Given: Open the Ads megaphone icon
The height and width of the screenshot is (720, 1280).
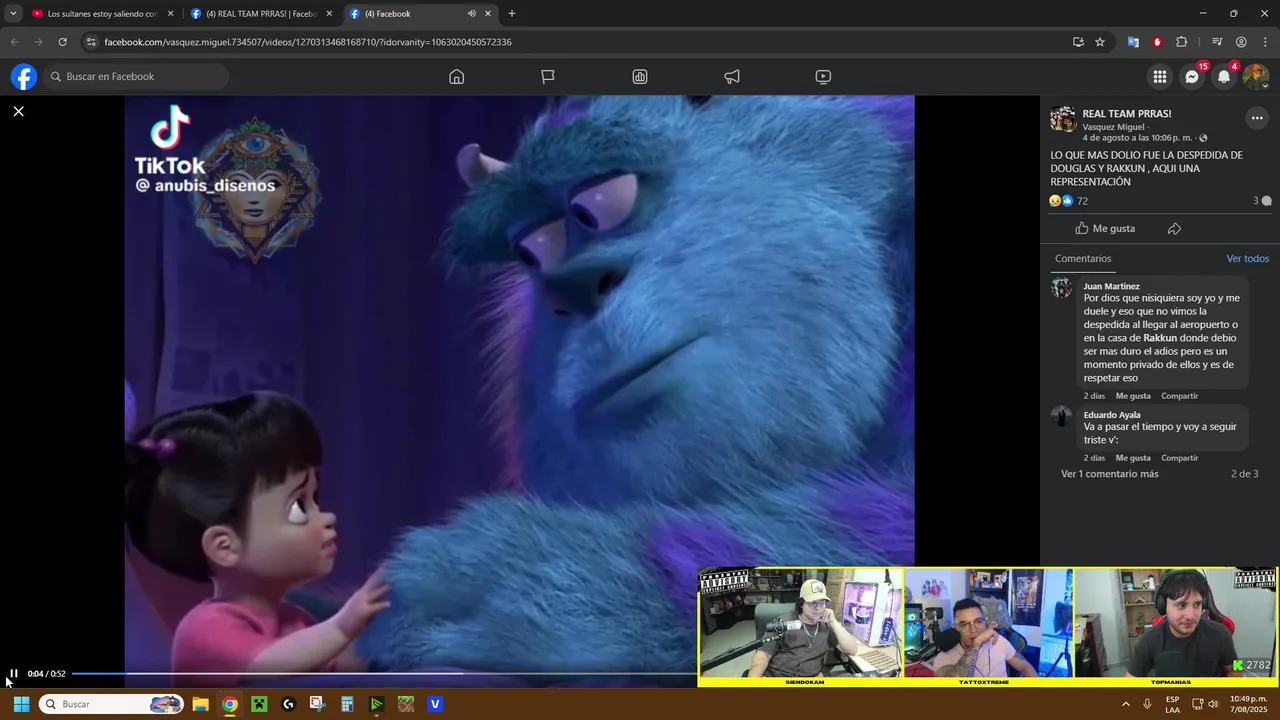Looking at the screenshot, I should pyautogui.click(x=732, y=77).
